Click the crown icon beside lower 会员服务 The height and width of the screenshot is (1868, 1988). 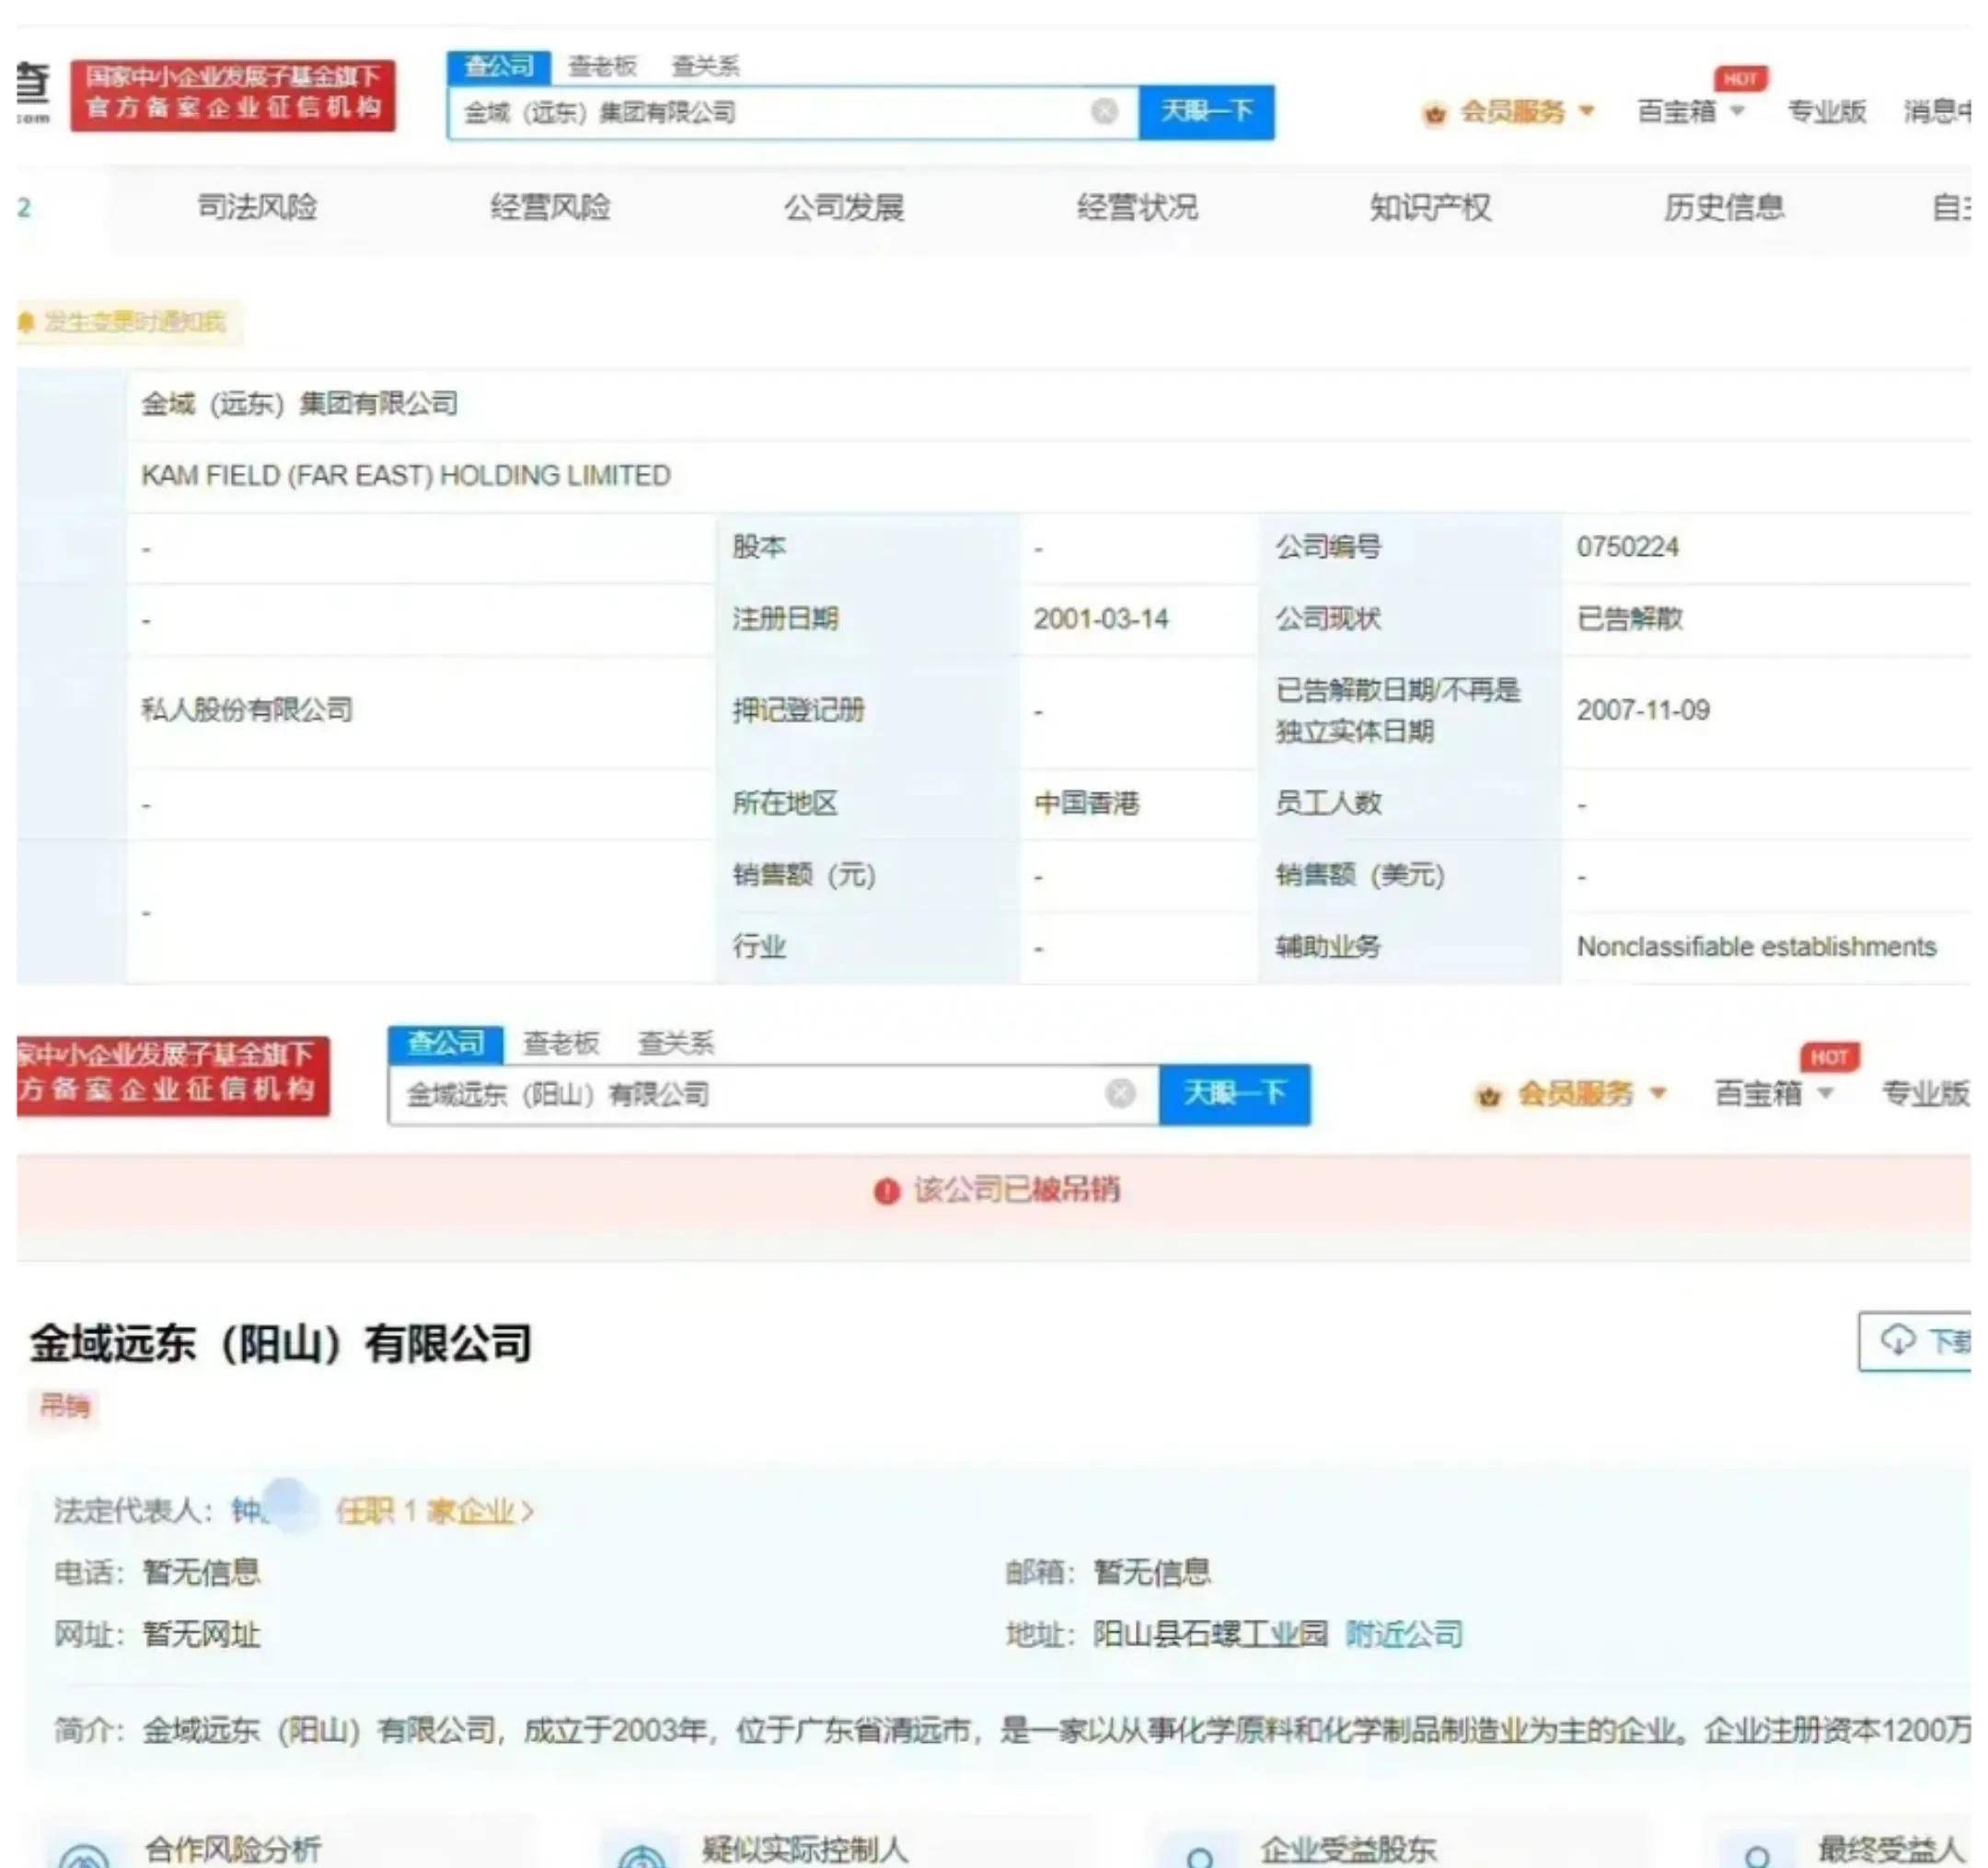point(1489,1096)
